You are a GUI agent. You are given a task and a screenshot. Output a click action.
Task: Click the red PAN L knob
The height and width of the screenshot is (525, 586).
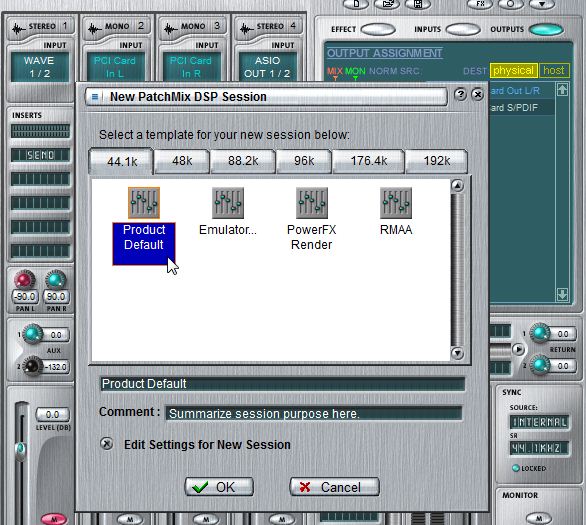click(x=24, y=280)
